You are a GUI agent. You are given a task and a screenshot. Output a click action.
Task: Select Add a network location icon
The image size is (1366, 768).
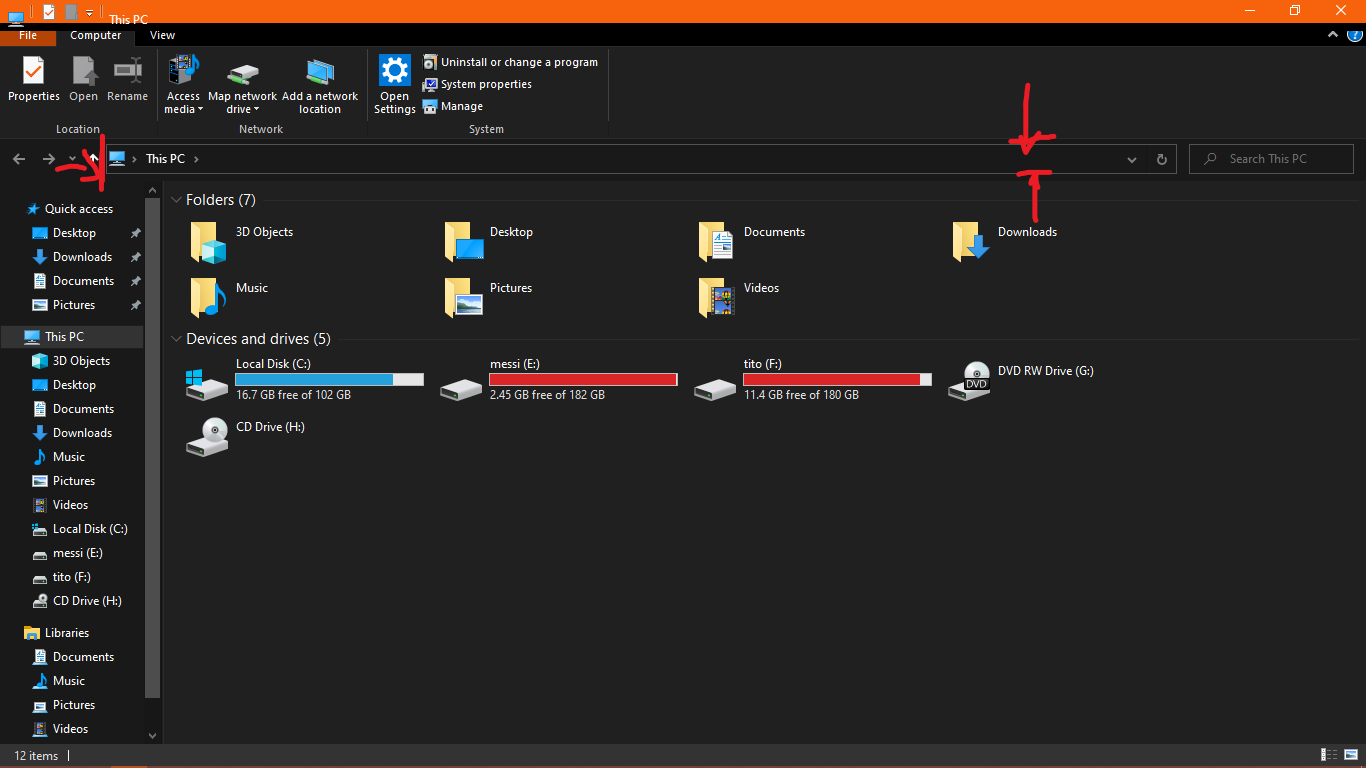tap(320, 73)
